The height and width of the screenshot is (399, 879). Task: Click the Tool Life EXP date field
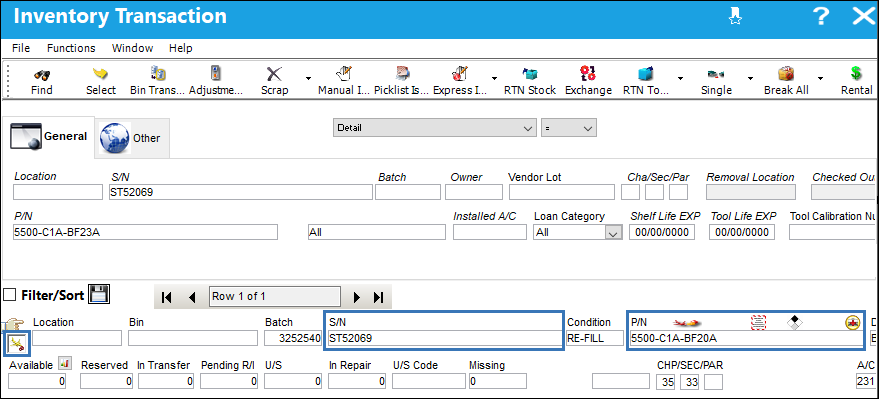coord(742,232)
